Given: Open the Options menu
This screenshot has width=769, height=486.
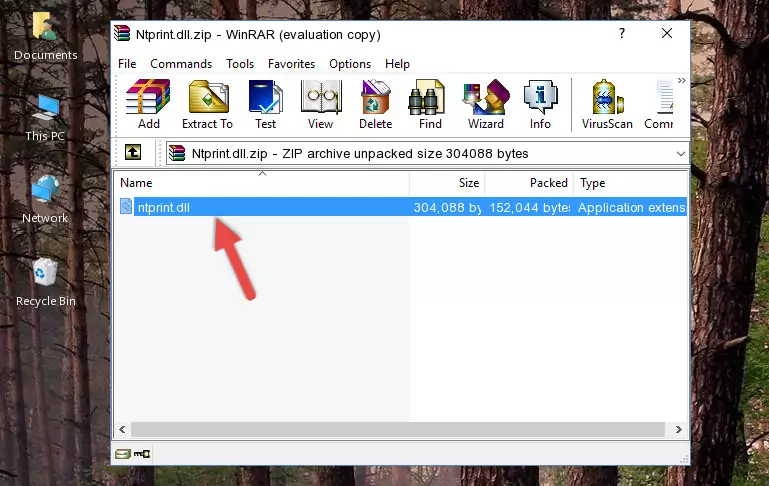Looking at the screenshot, I should [350, 64].
